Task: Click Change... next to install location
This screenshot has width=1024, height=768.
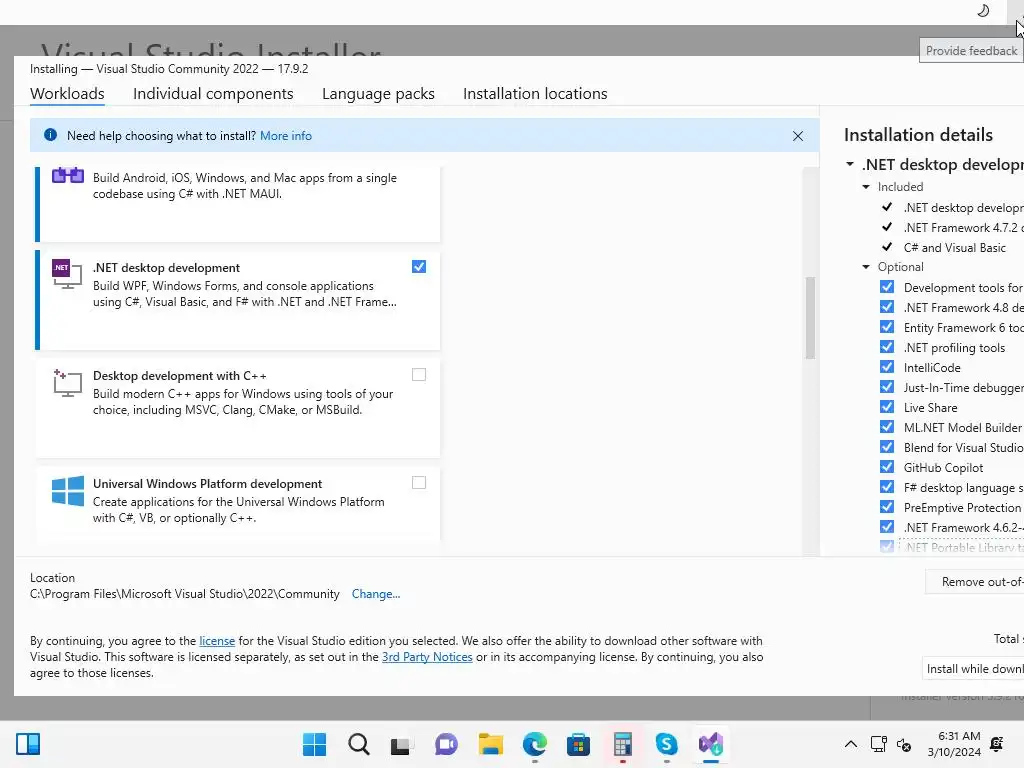Action: click(x=376, y=594)
